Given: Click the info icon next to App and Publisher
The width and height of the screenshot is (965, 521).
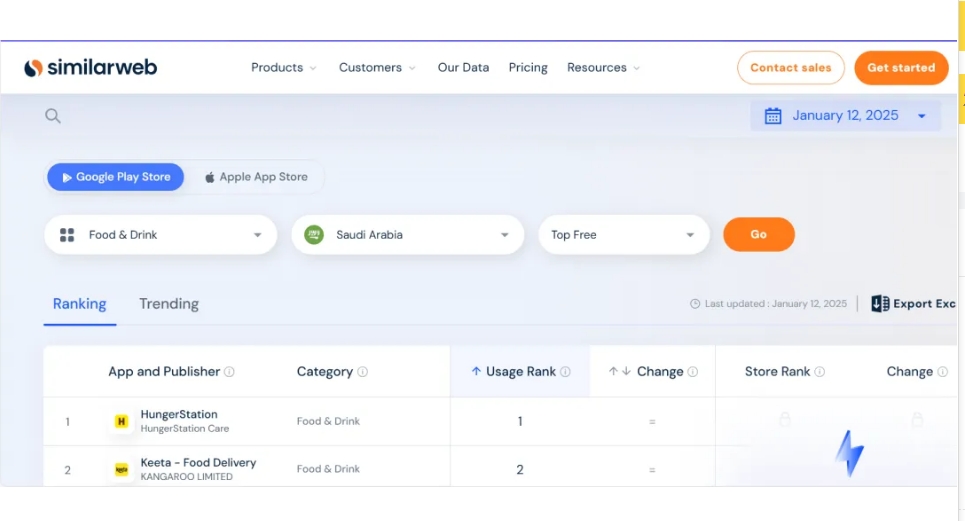Looking at the screenshot, I should point(229,372).
